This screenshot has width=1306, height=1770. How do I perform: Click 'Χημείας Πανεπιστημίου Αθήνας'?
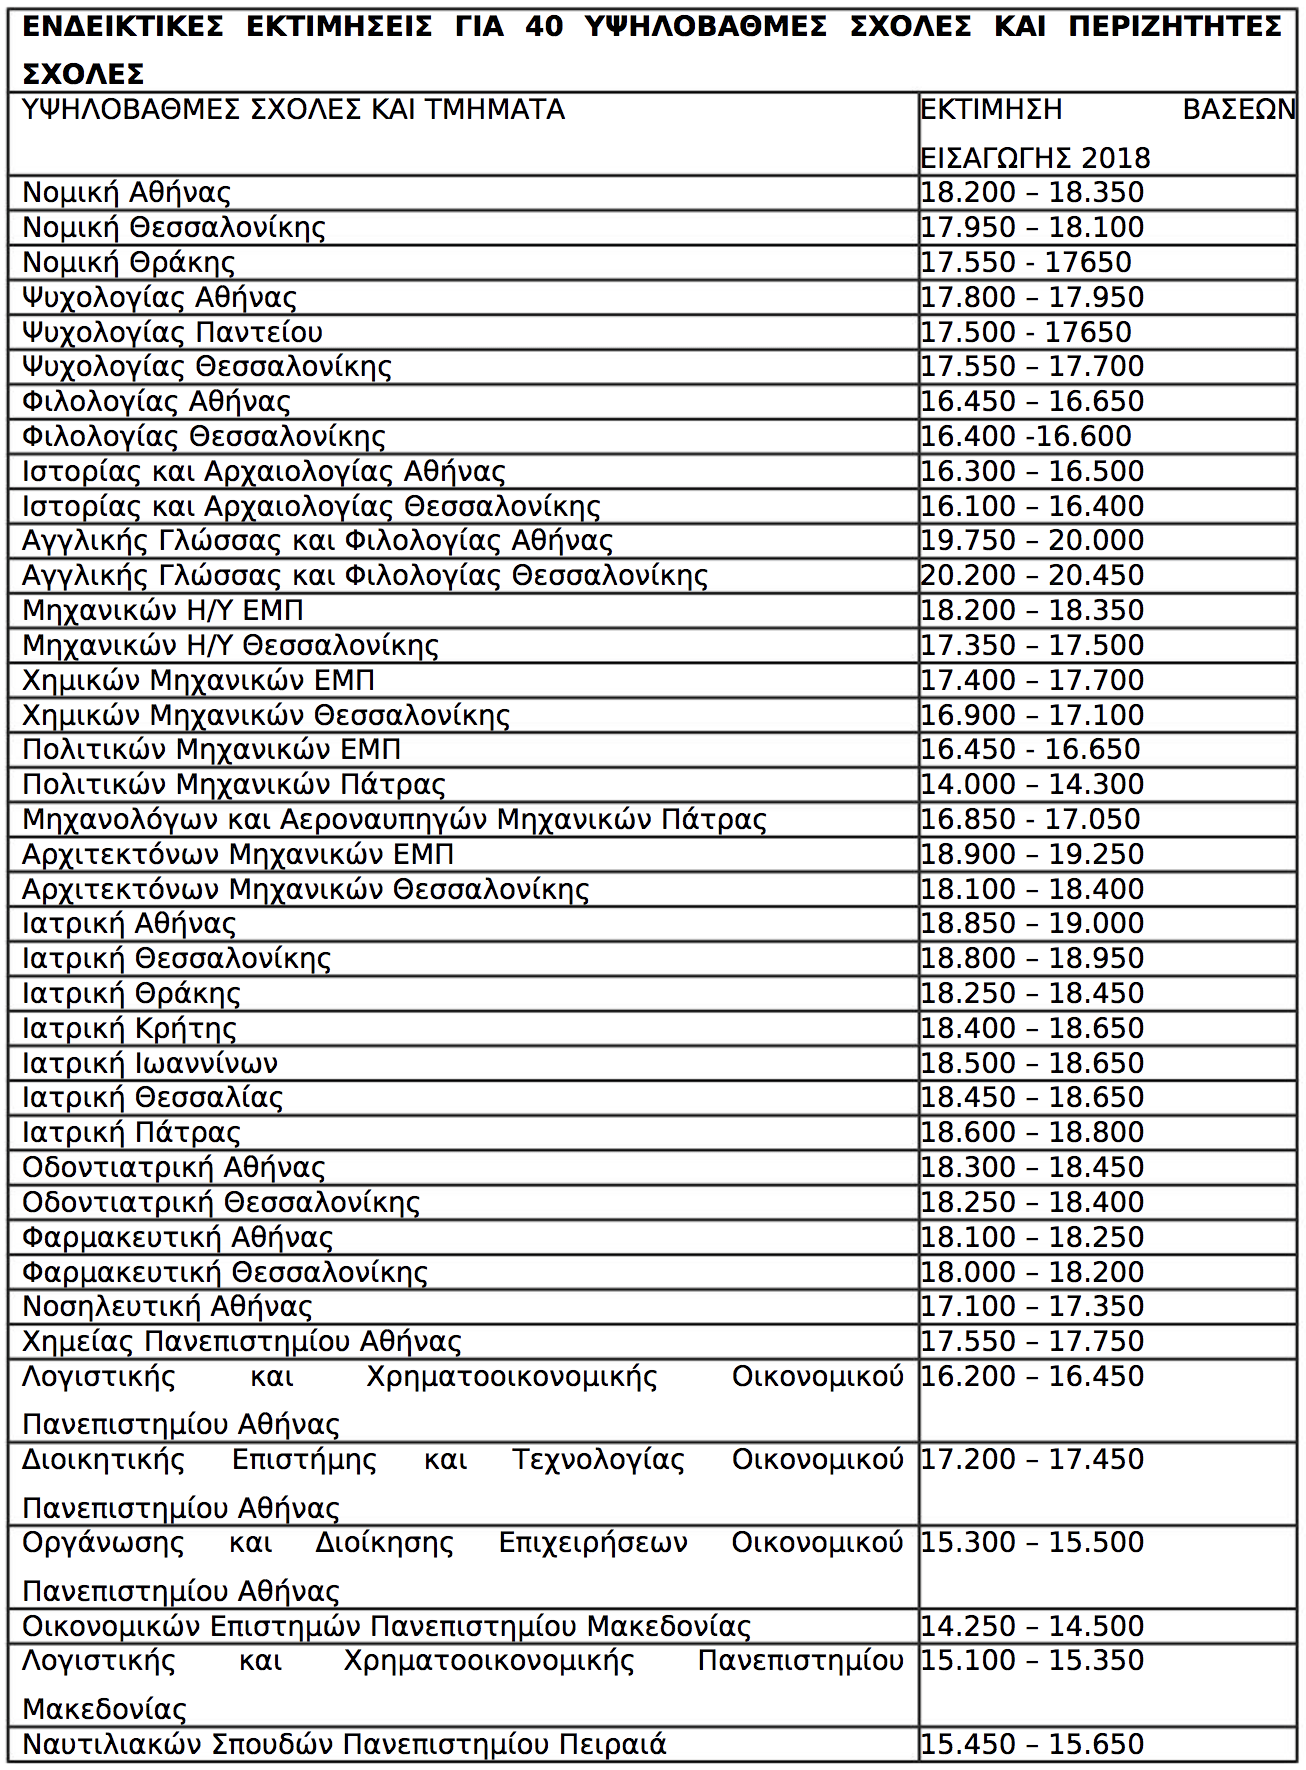coord(242,1342)
